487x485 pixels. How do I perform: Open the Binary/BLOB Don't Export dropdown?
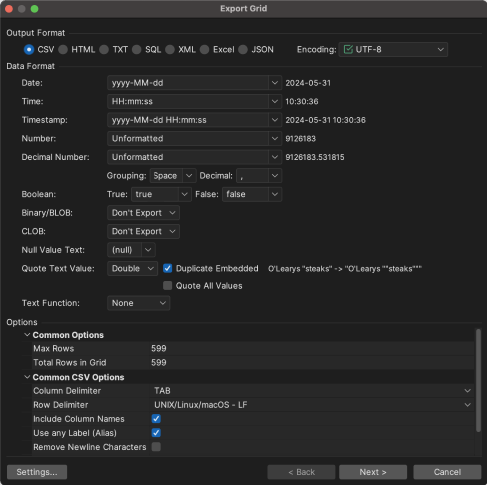pyautogui.click(x=143, y=213)
